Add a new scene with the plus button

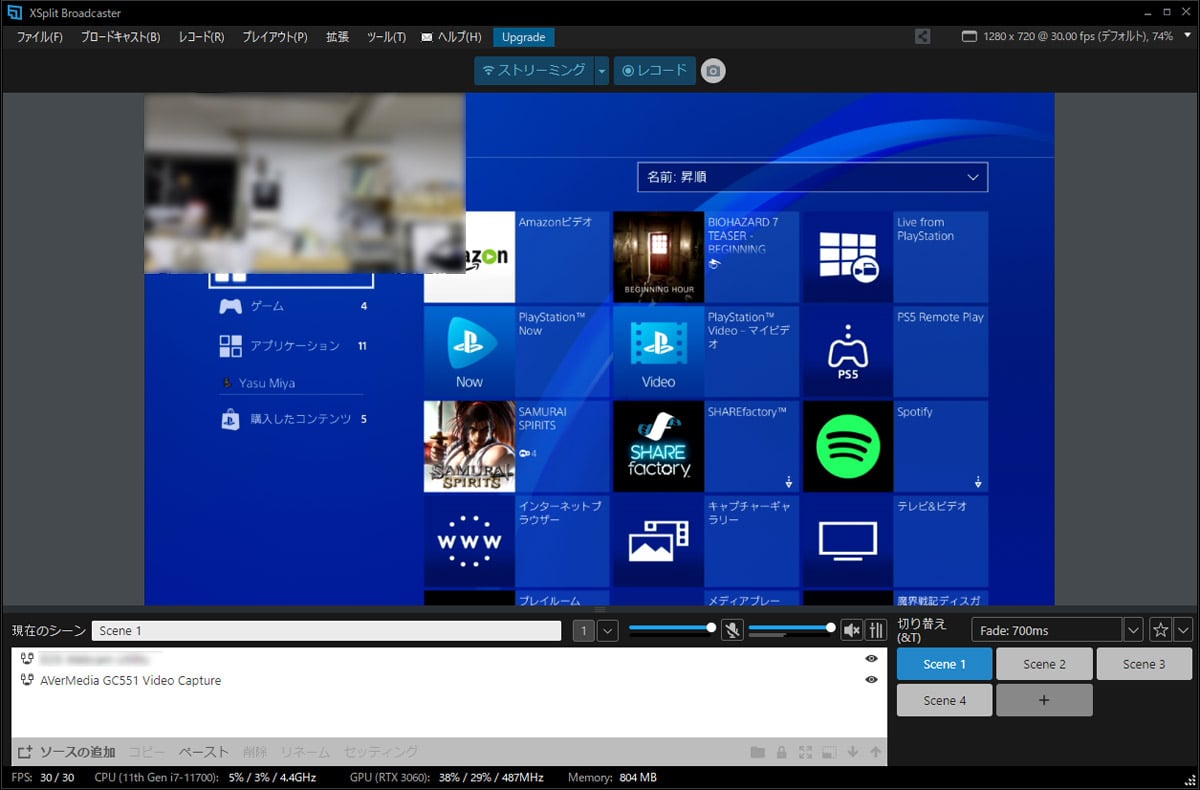(x=1044, y=700)
